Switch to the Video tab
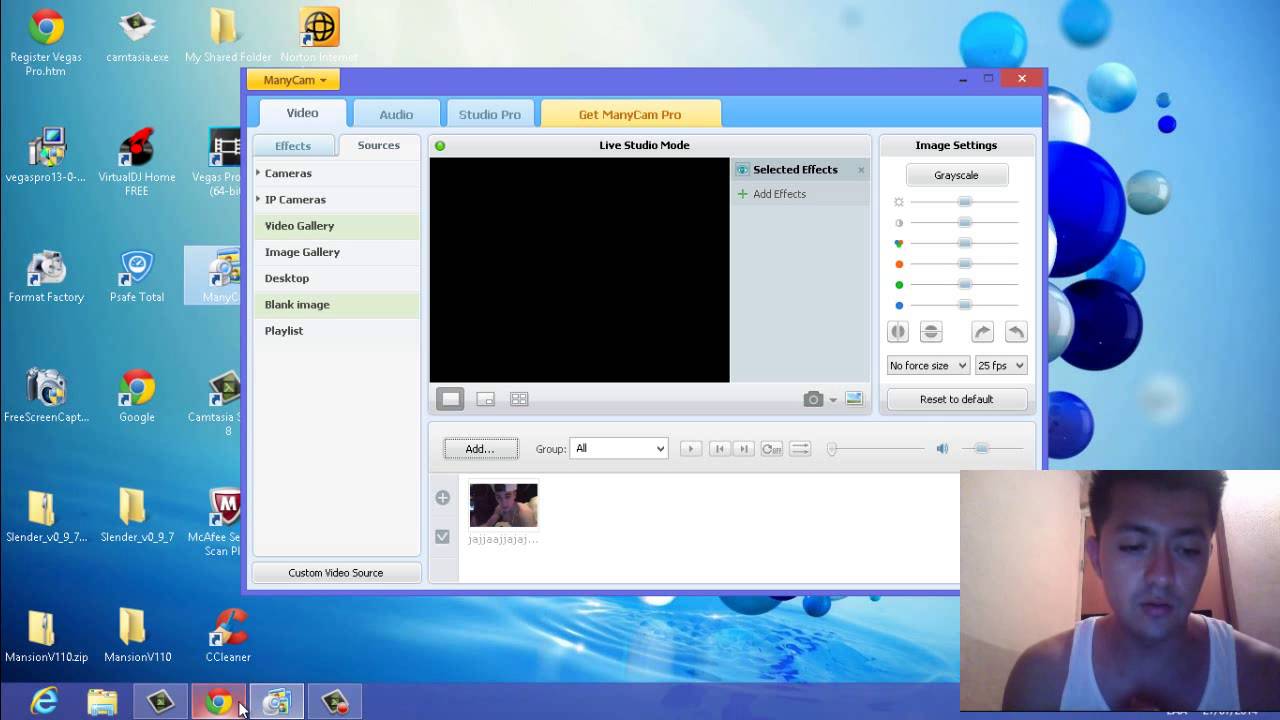Image resolution: width=1280 pixels, height=720 pixels. [303, 113]
